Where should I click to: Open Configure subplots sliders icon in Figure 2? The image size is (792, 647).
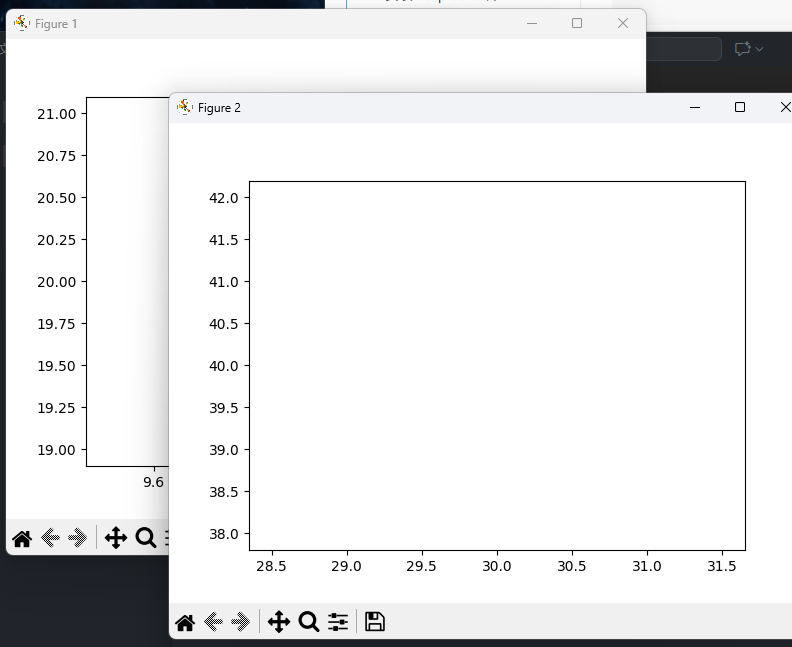point(338,622)
